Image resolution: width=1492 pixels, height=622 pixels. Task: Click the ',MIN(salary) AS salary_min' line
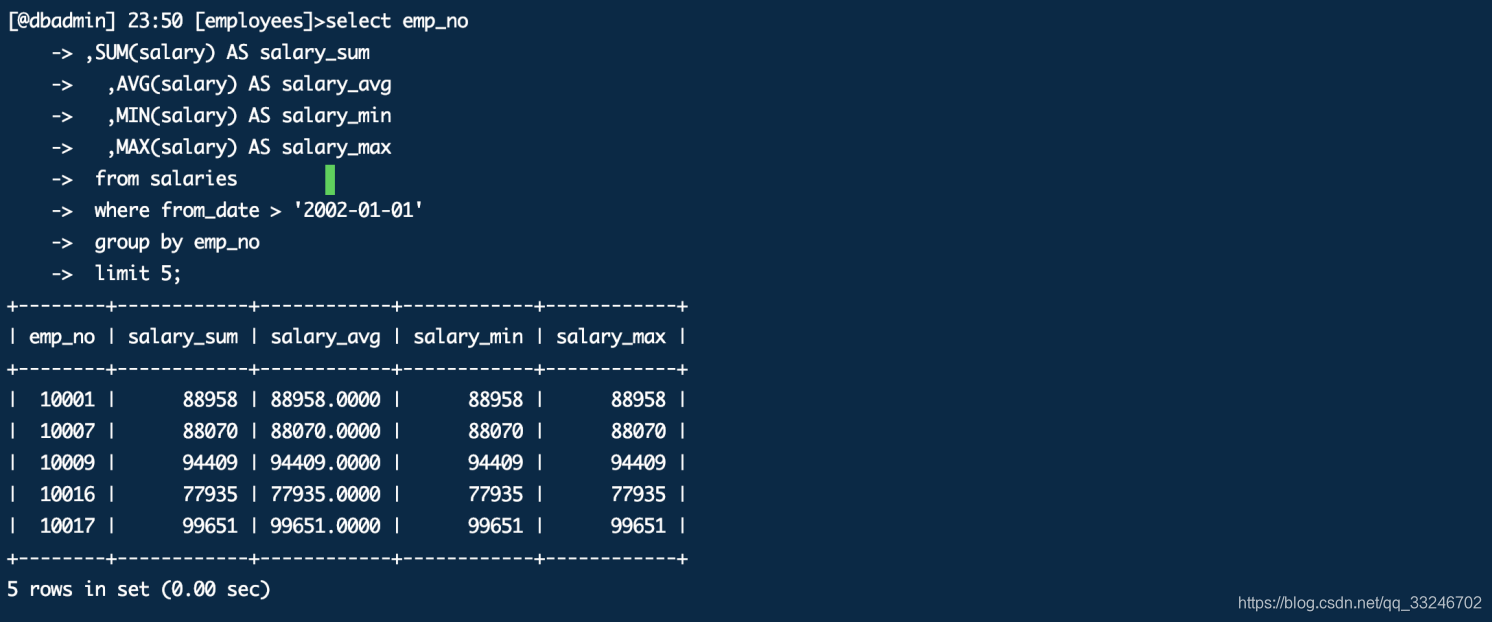[249, 116]
